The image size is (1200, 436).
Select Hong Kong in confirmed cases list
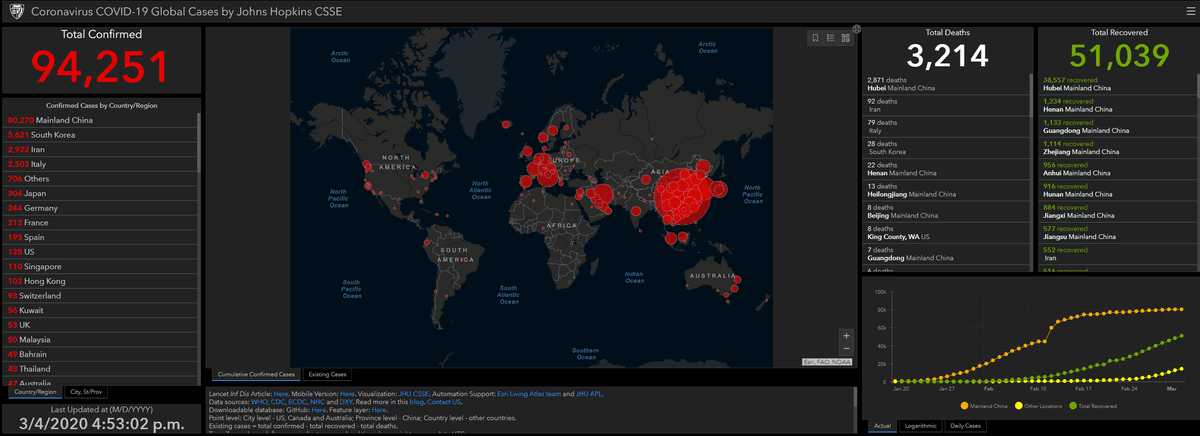point(100,282)
